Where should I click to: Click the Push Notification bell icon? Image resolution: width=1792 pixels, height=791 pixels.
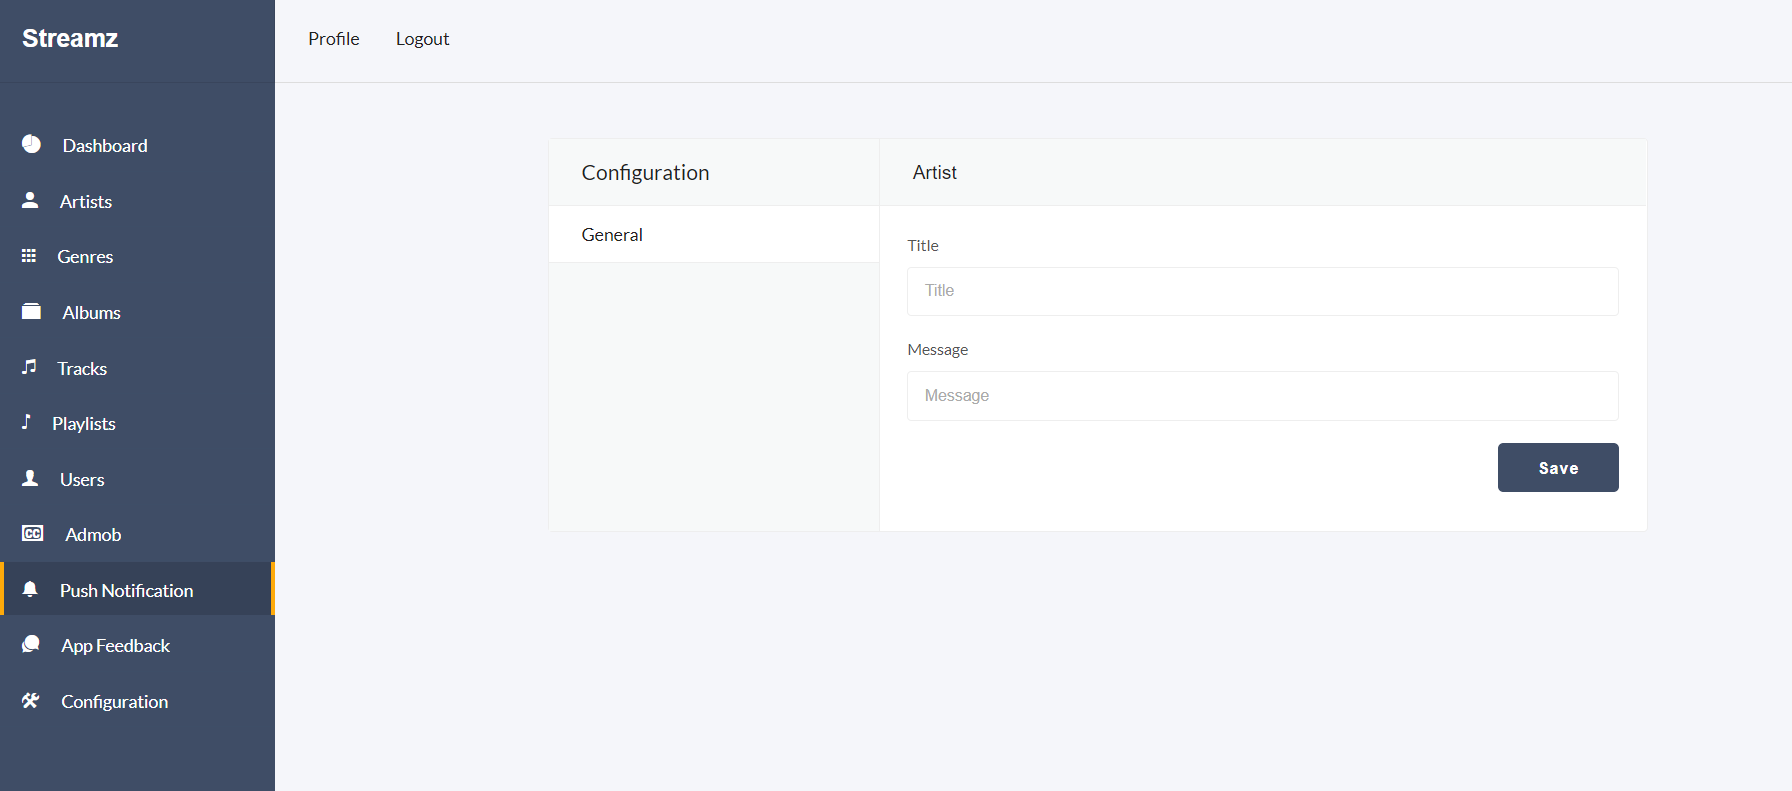point(30,590)
